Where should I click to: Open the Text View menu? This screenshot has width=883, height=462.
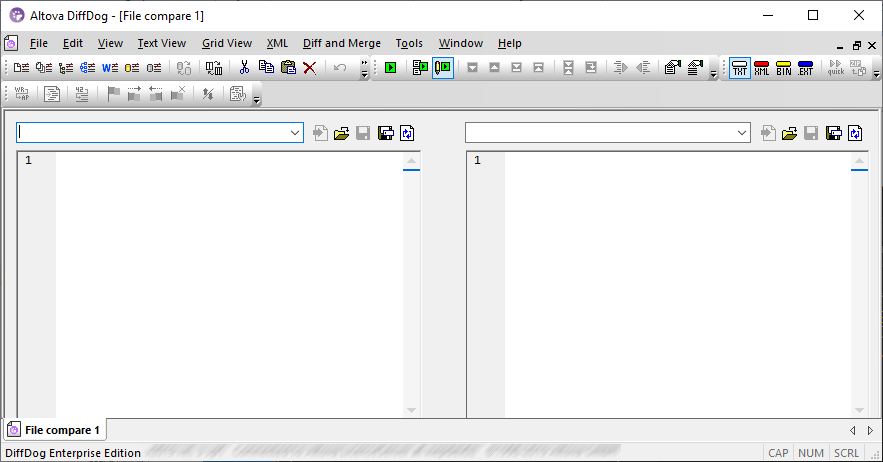tap(161, 43)
